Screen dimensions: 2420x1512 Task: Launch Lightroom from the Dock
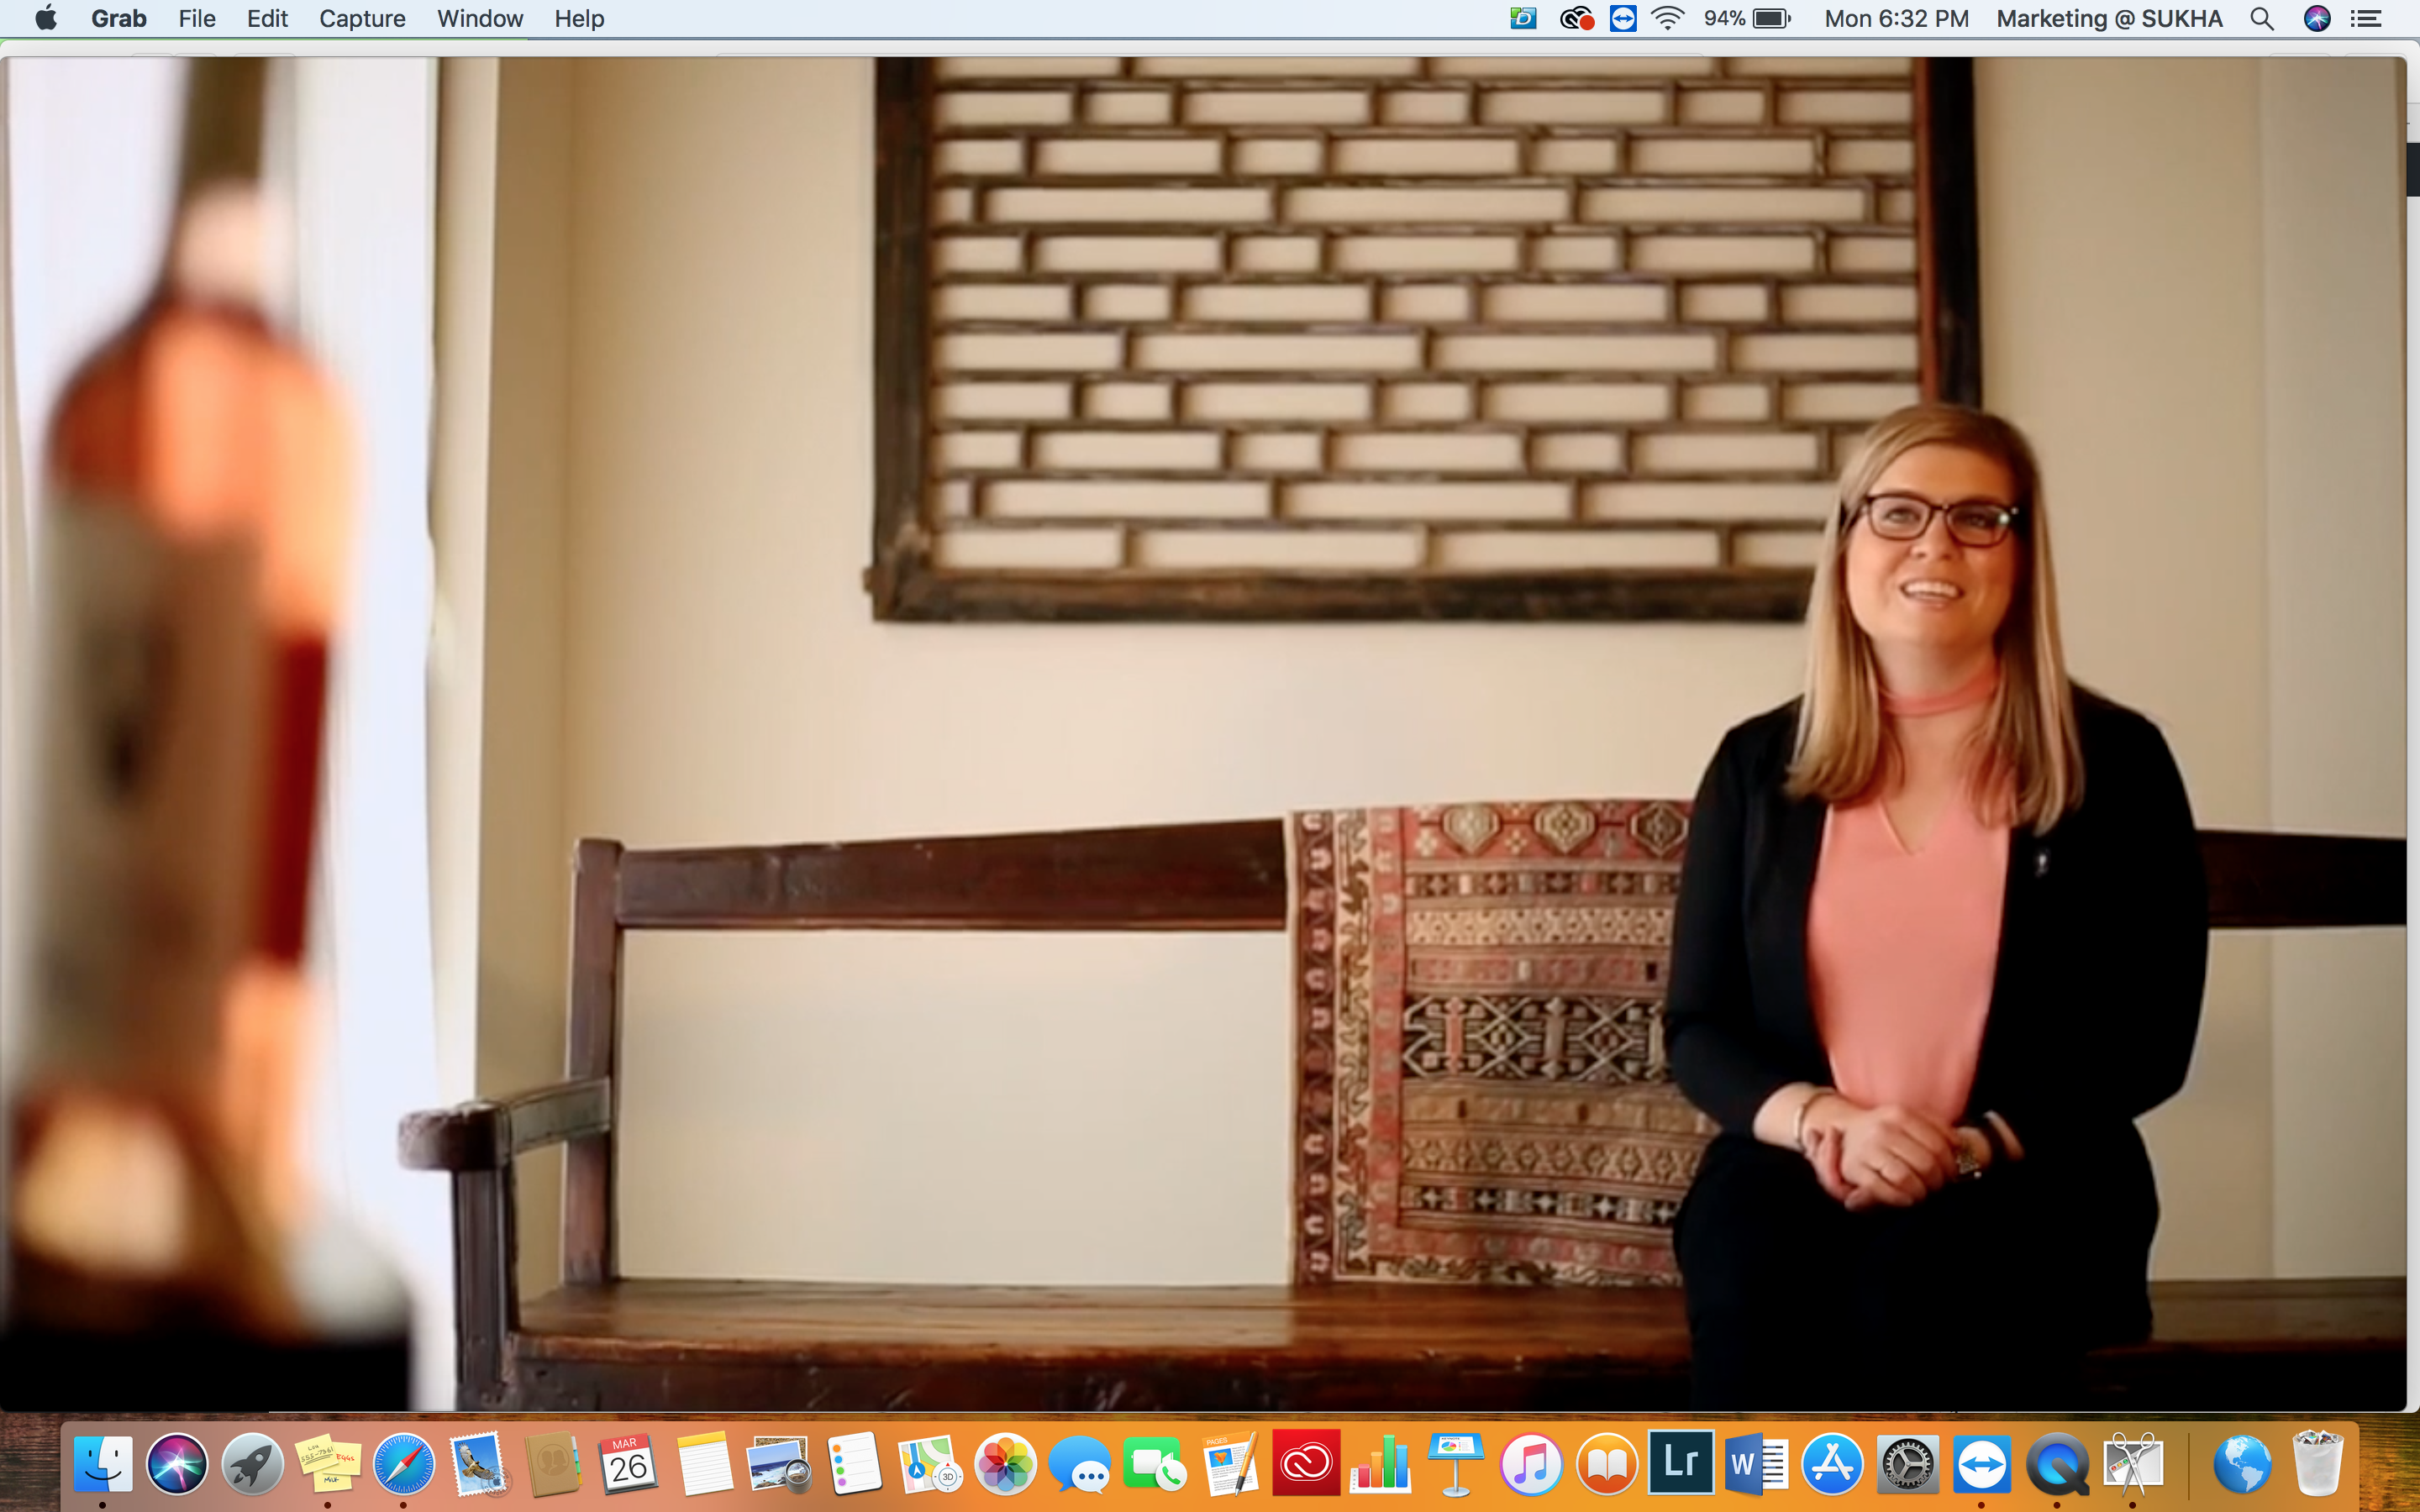[x=1681, y=1464]
